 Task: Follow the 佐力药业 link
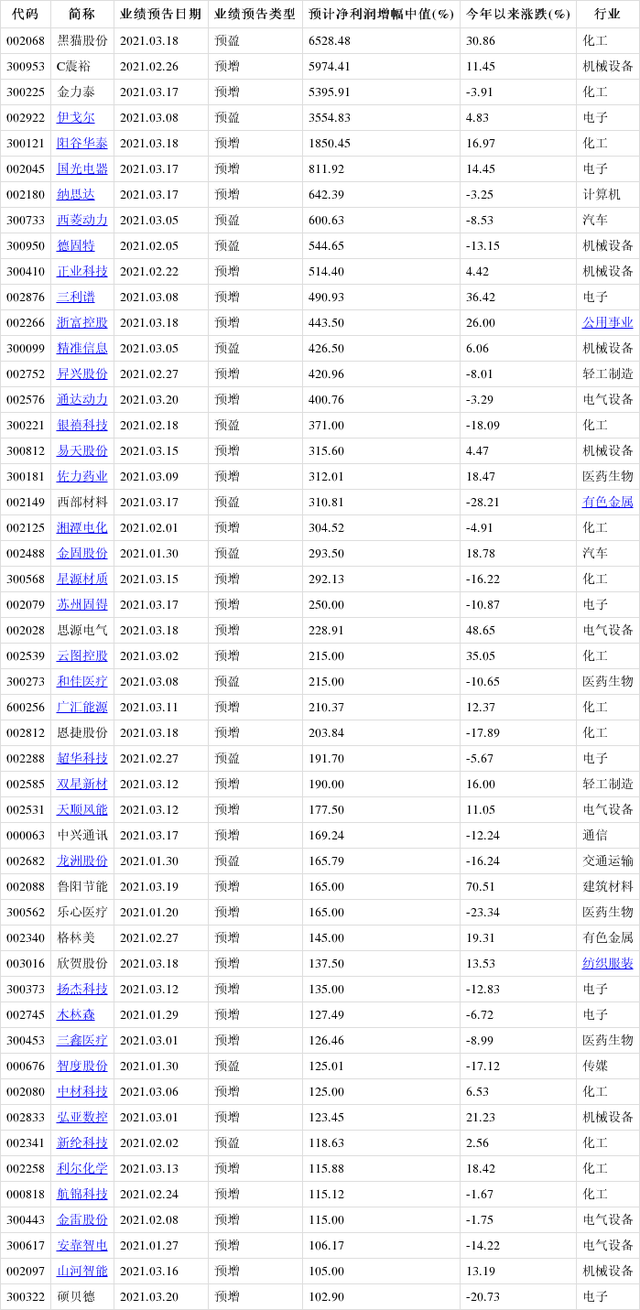pos(82,476)
